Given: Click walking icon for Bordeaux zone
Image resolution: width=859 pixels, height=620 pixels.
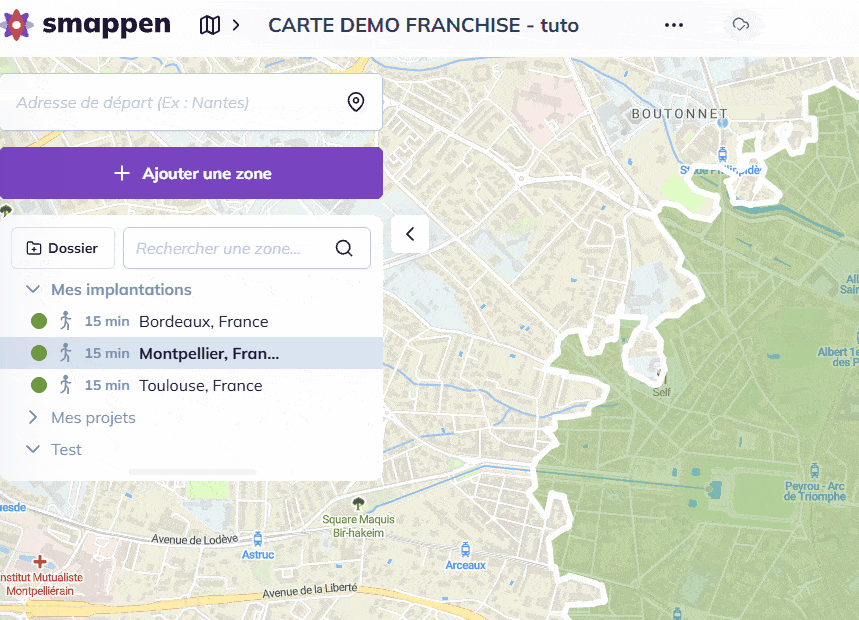Looking at the screenshot, I should 66,321.
